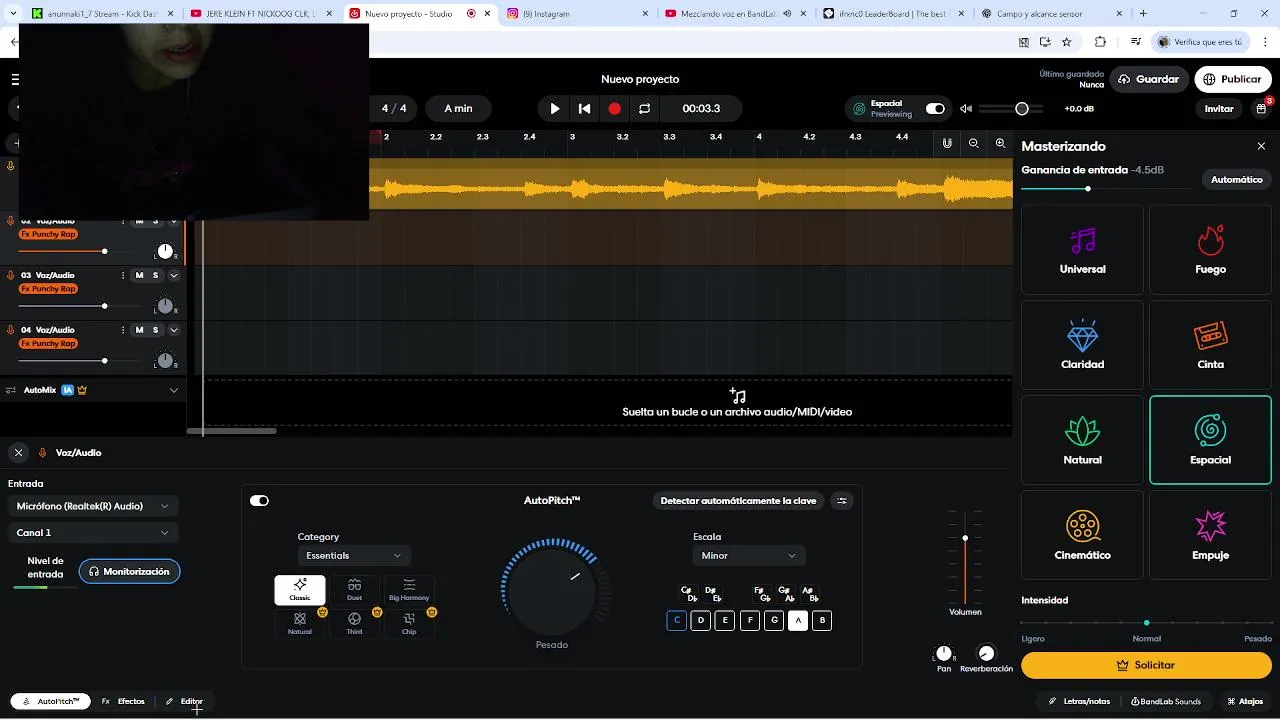The height and width of the screenshot is (720, 1280).
Task: Zoom in on the timeline
Action: [1000, 144]
